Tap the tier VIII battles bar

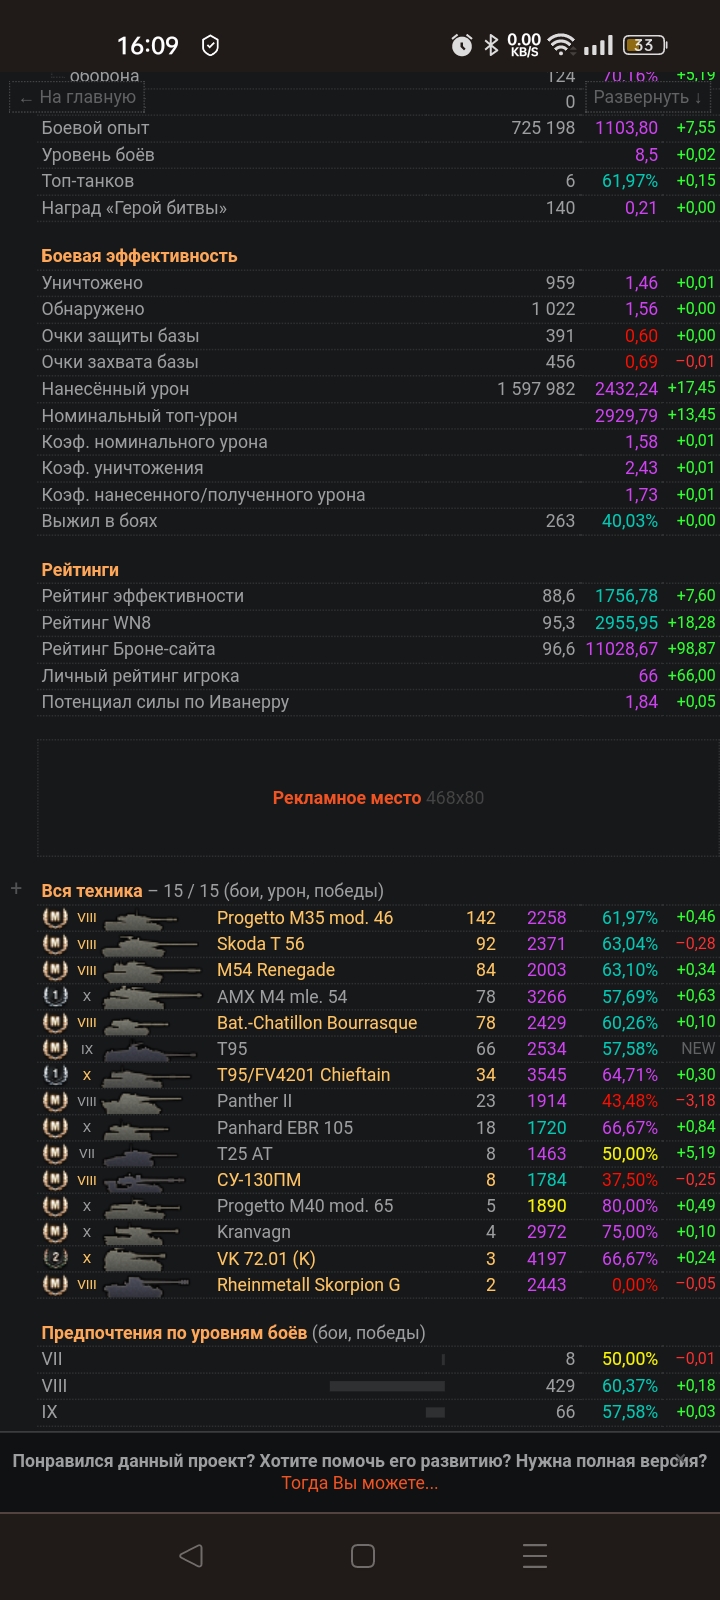387,1386
